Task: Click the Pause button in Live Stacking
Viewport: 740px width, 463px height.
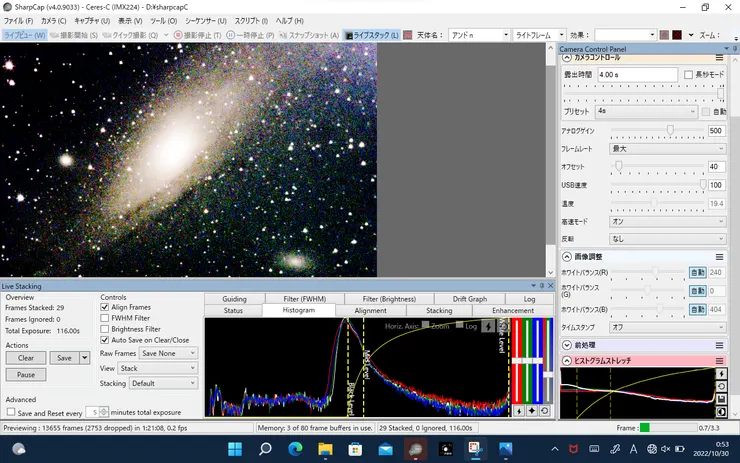Action: pyautogui.click(x=26, y=375)
